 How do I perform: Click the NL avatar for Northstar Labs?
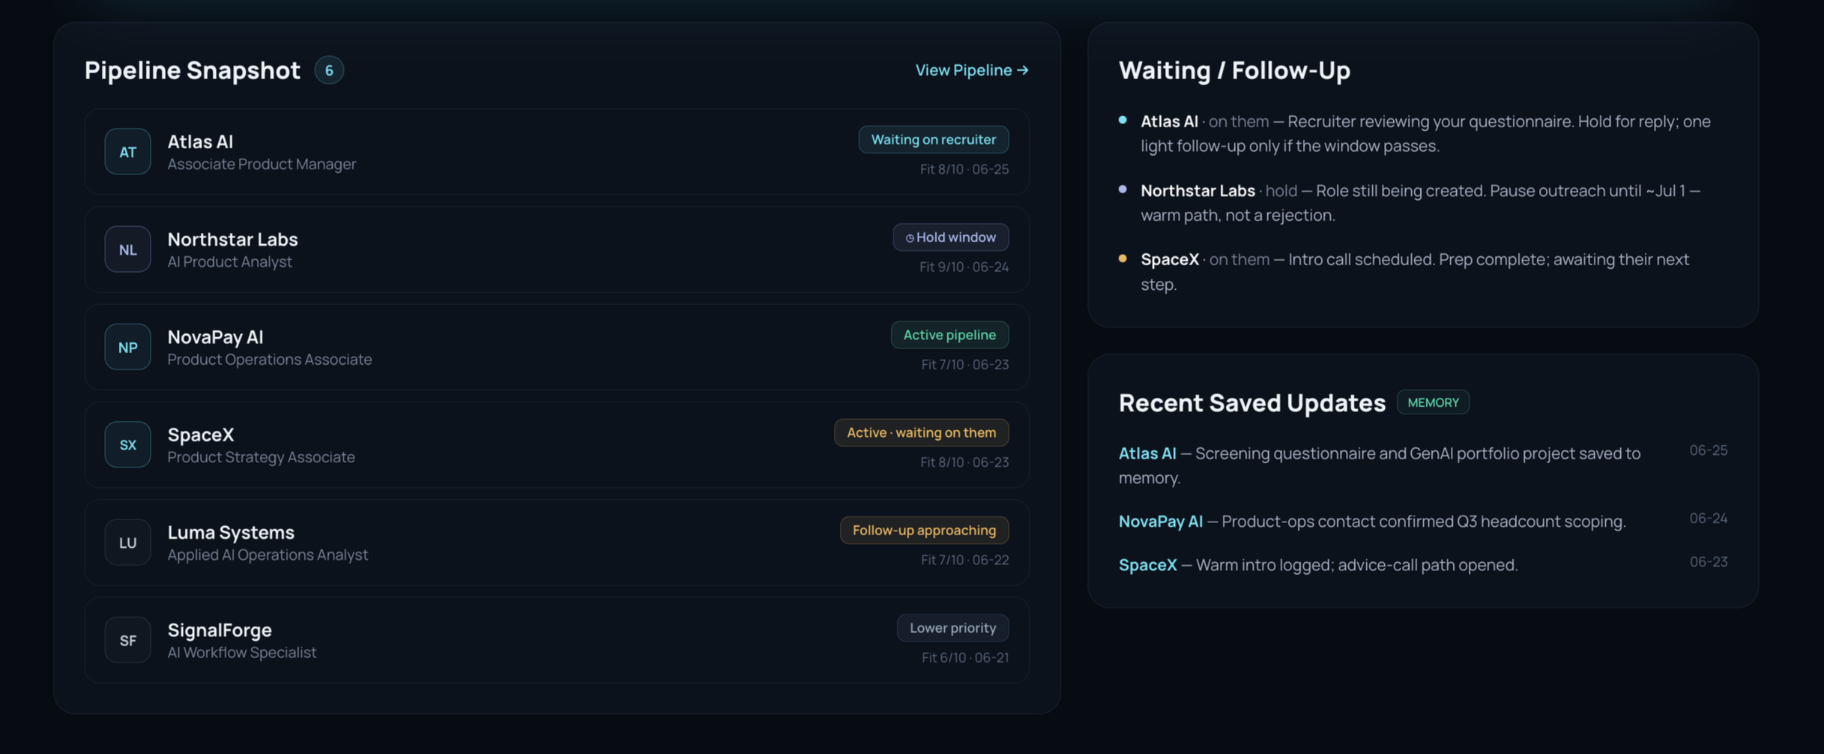click(x=128, y=250)
